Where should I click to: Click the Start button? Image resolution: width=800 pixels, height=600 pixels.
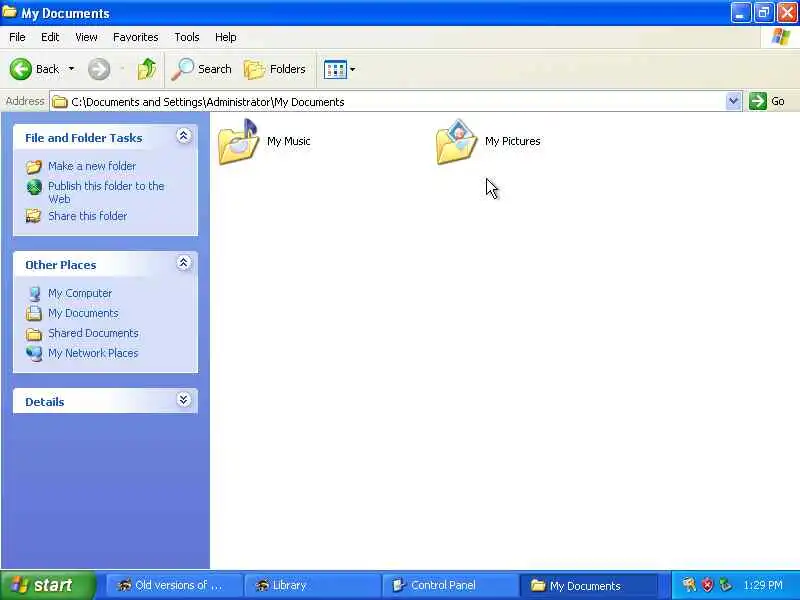(x=48, y=585)
